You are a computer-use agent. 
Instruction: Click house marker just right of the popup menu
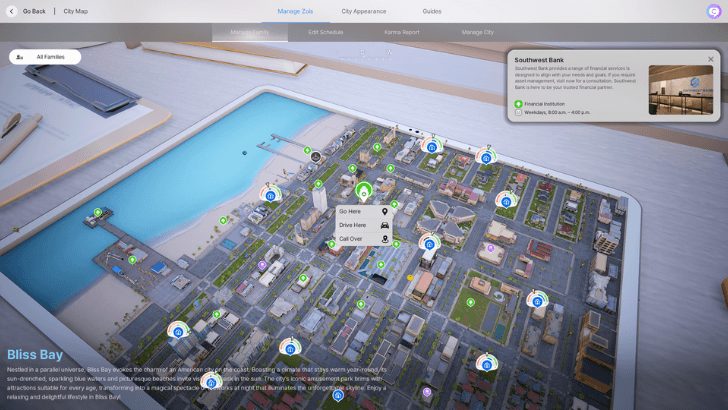point(430,244)
